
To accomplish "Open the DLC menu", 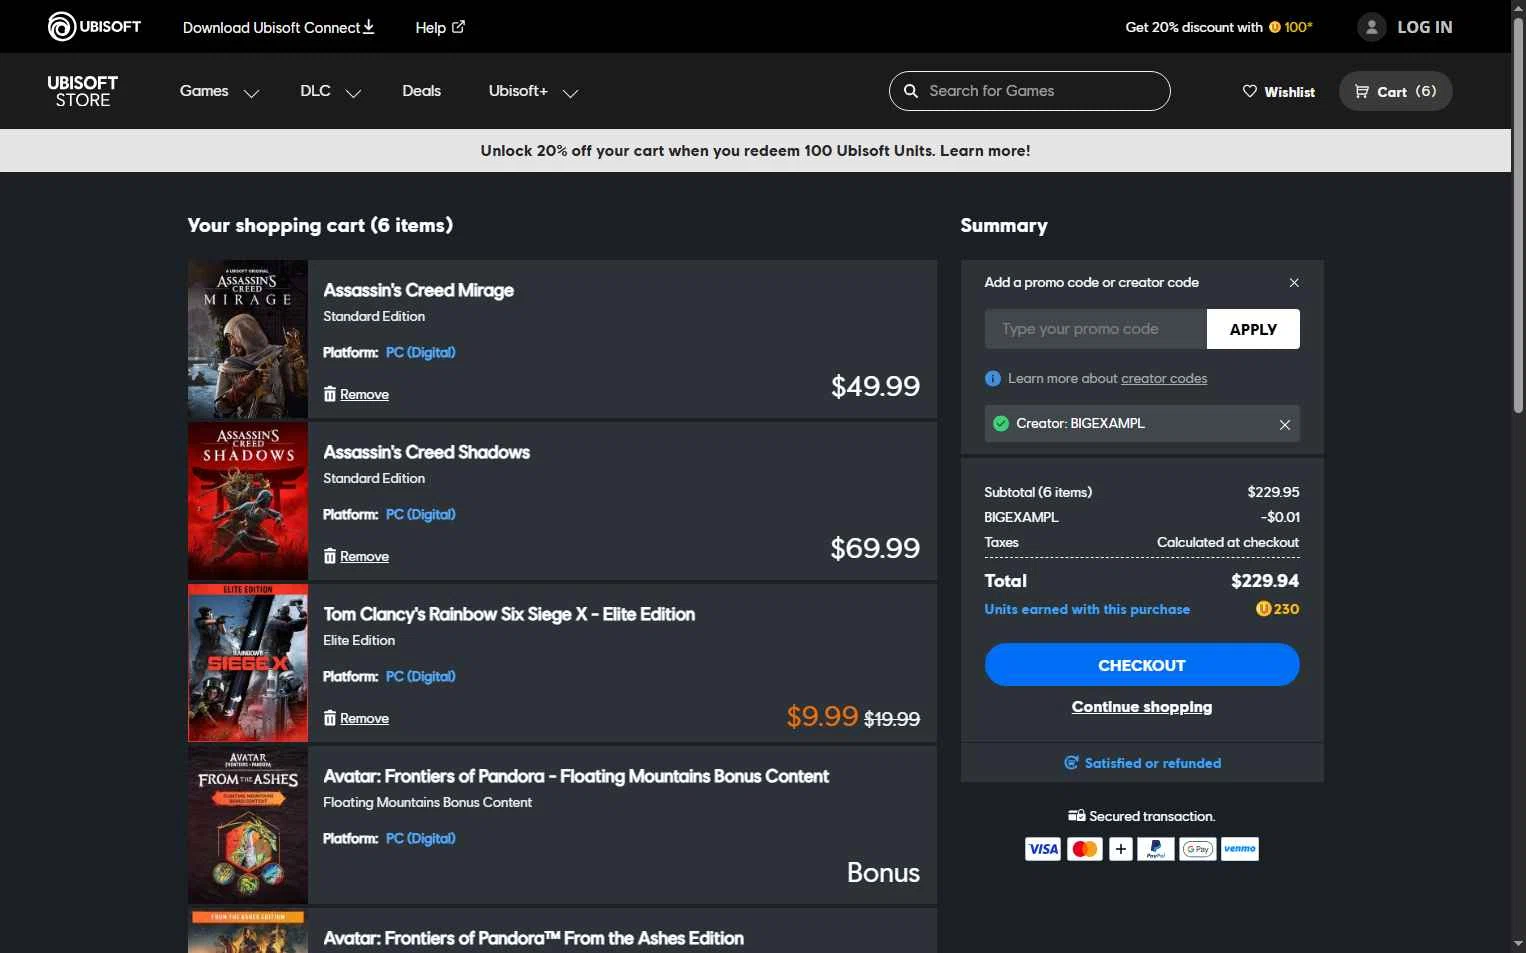I will [x=315, y=91].
